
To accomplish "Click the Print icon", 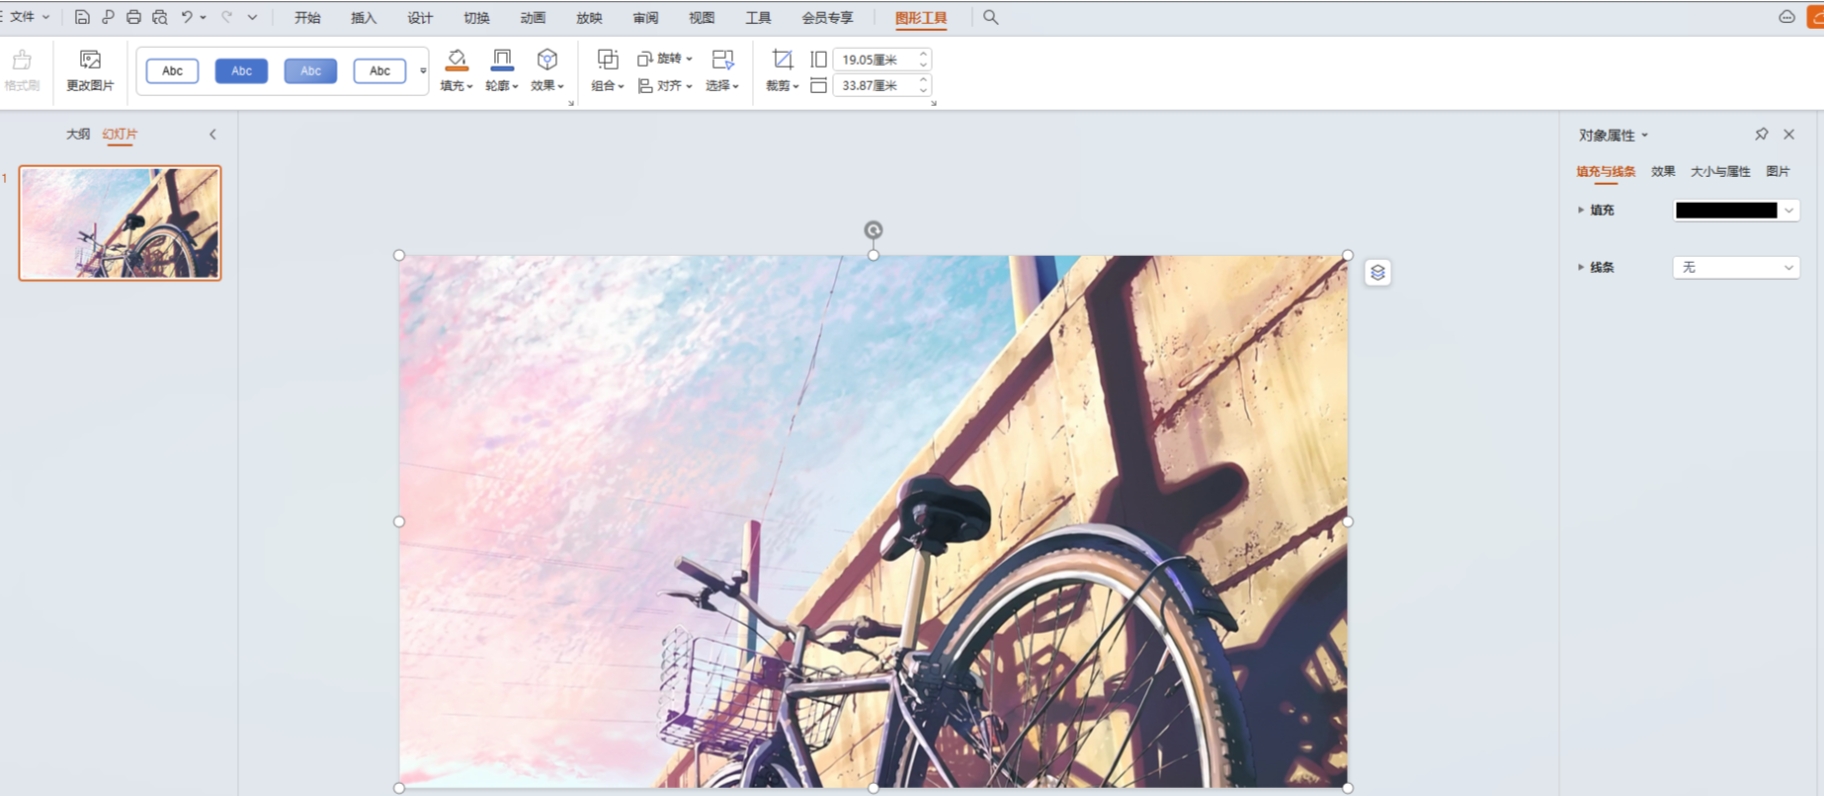I will click(133, 17).
